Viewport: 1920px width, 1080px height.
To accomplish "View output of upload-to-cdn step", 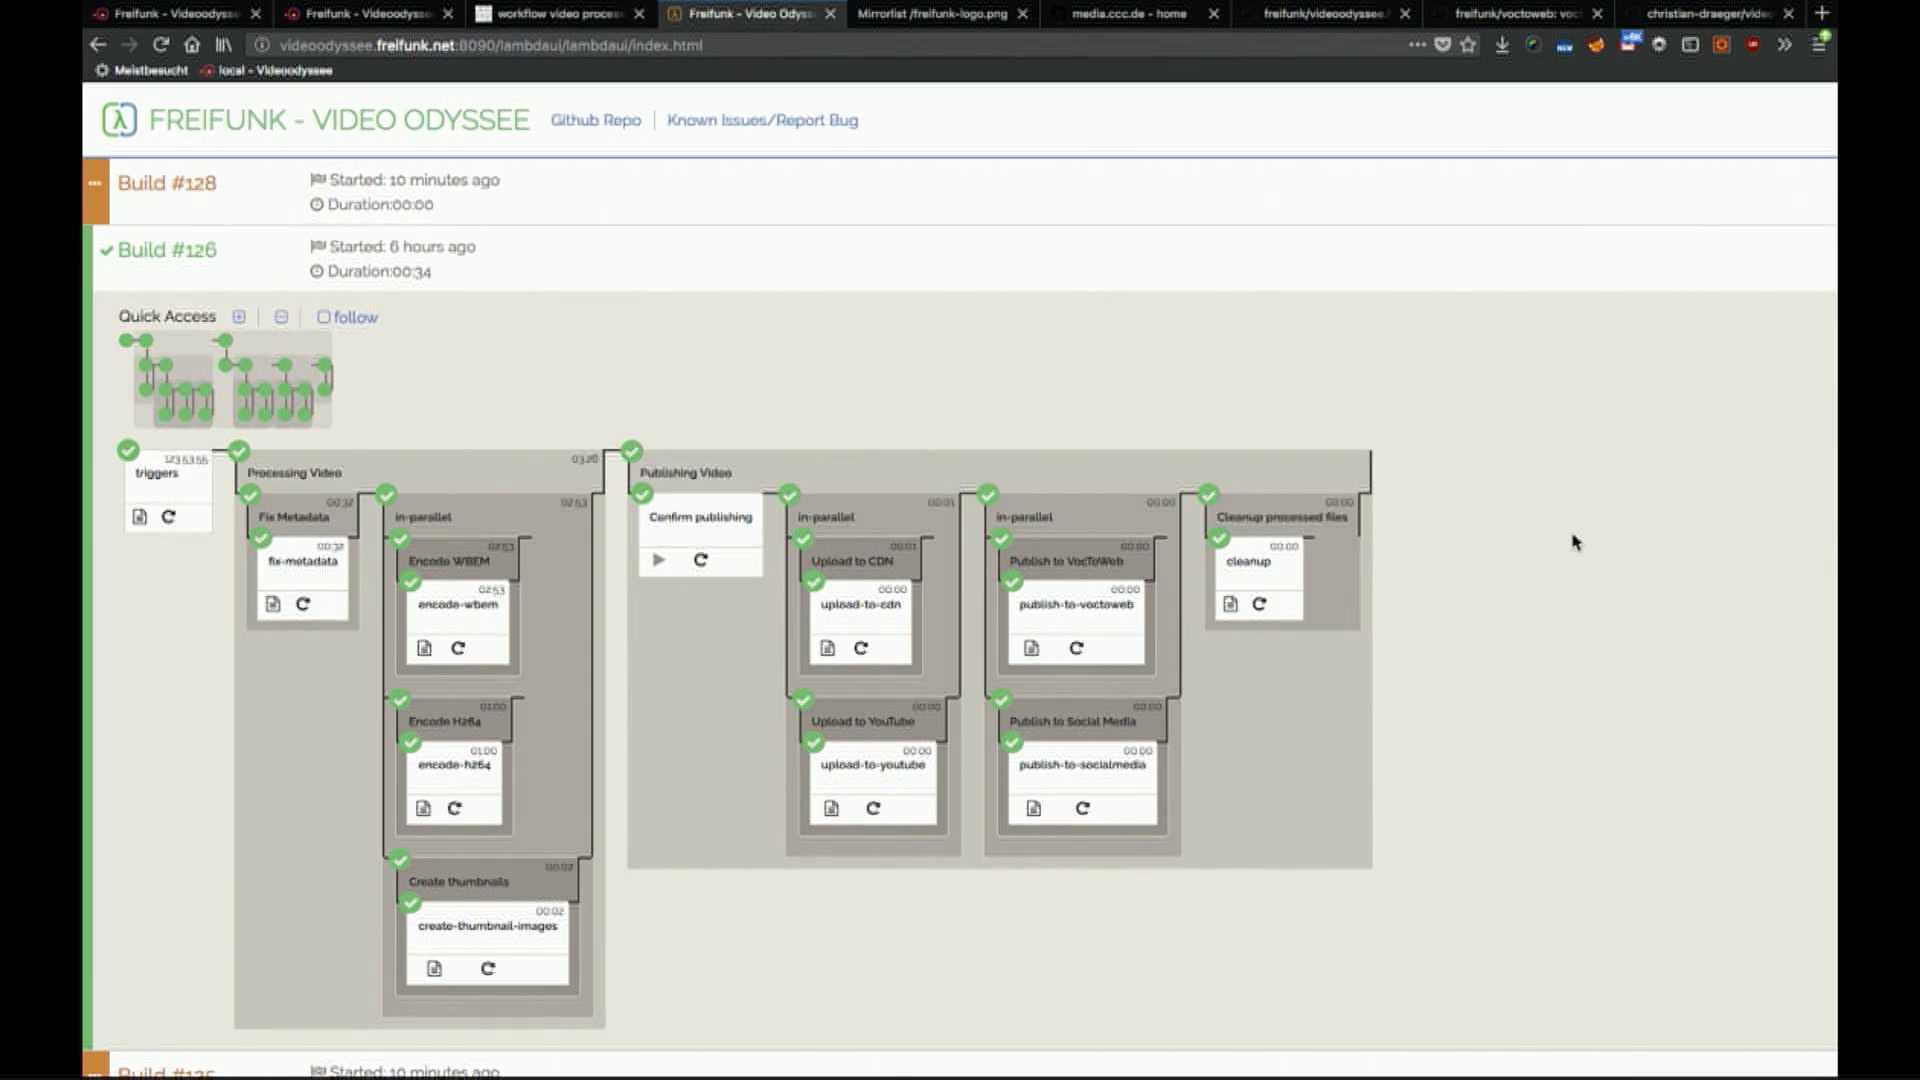I will (827, 648).
